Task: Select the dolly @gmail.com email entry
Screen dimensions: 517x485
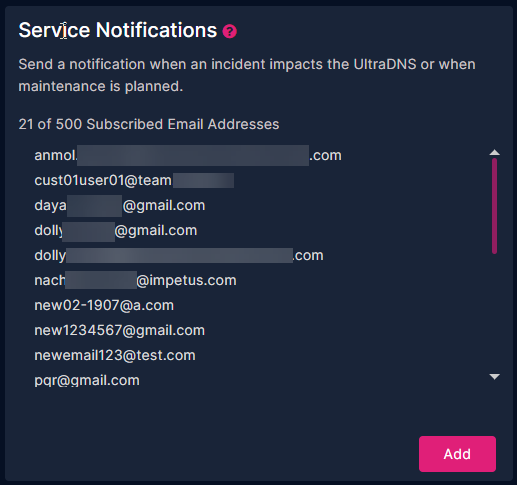Action: [116, 230]
